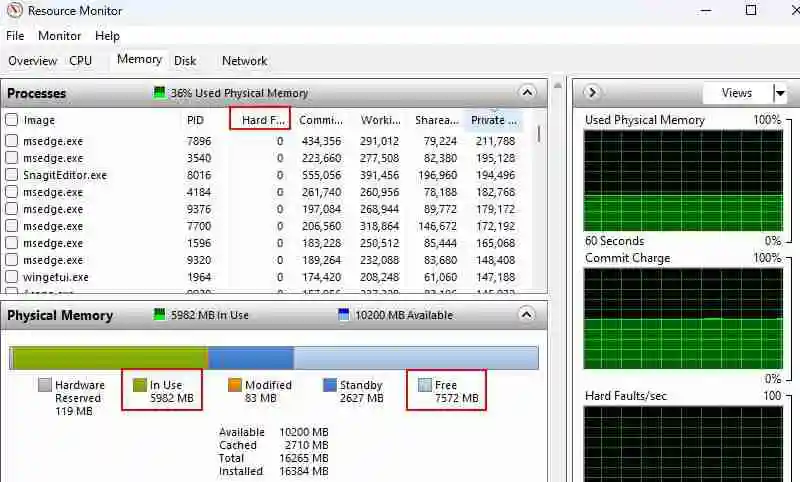Screen dimensions: 800x482
Task: Check the msedge.exe PID 9320 checkbox
Action: click(11, 260)
